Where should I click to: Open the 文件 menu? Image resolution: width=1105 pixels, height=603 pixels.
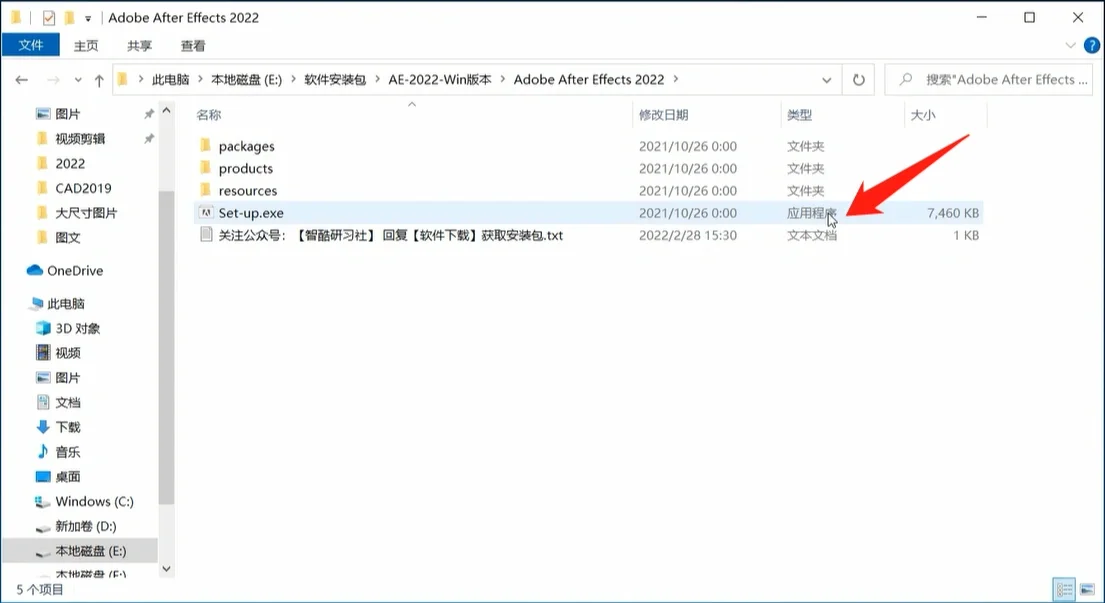(31, 44)
